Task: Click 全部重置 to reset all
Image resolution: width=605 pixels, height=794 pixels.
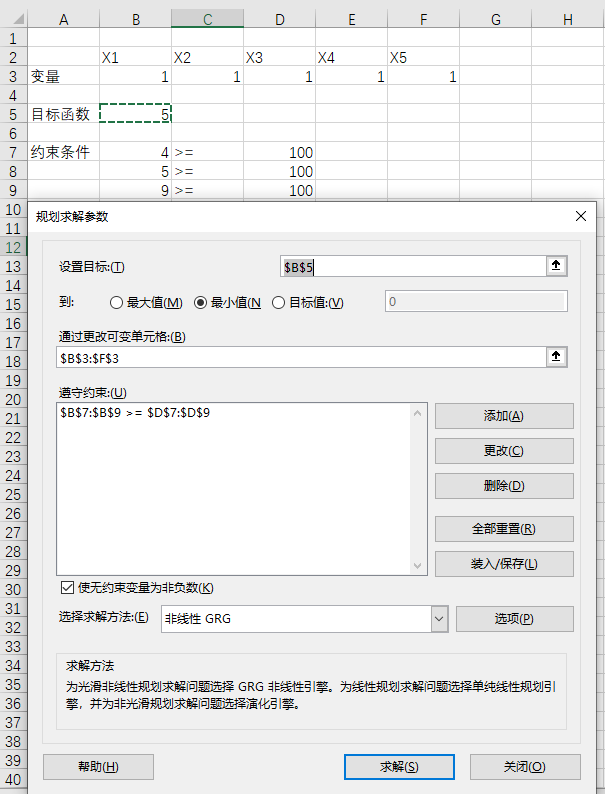Action: 504,529
